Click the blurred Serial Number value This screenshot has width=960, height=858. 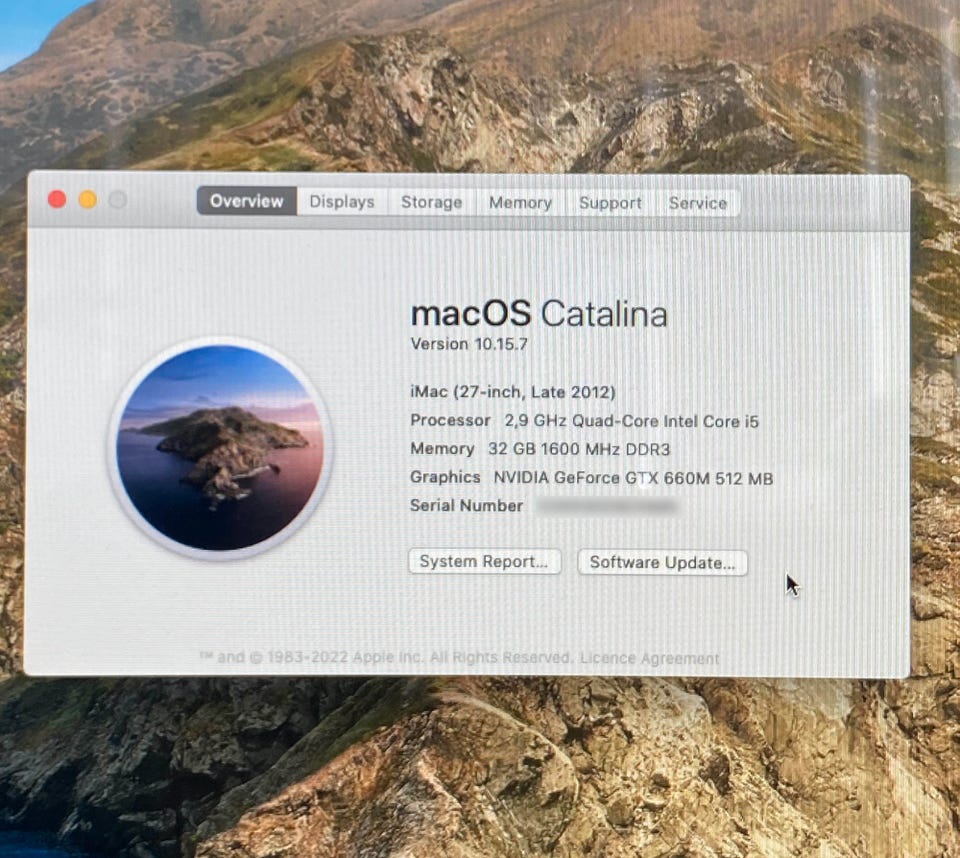pyautogui.click(x=607, y=506)
